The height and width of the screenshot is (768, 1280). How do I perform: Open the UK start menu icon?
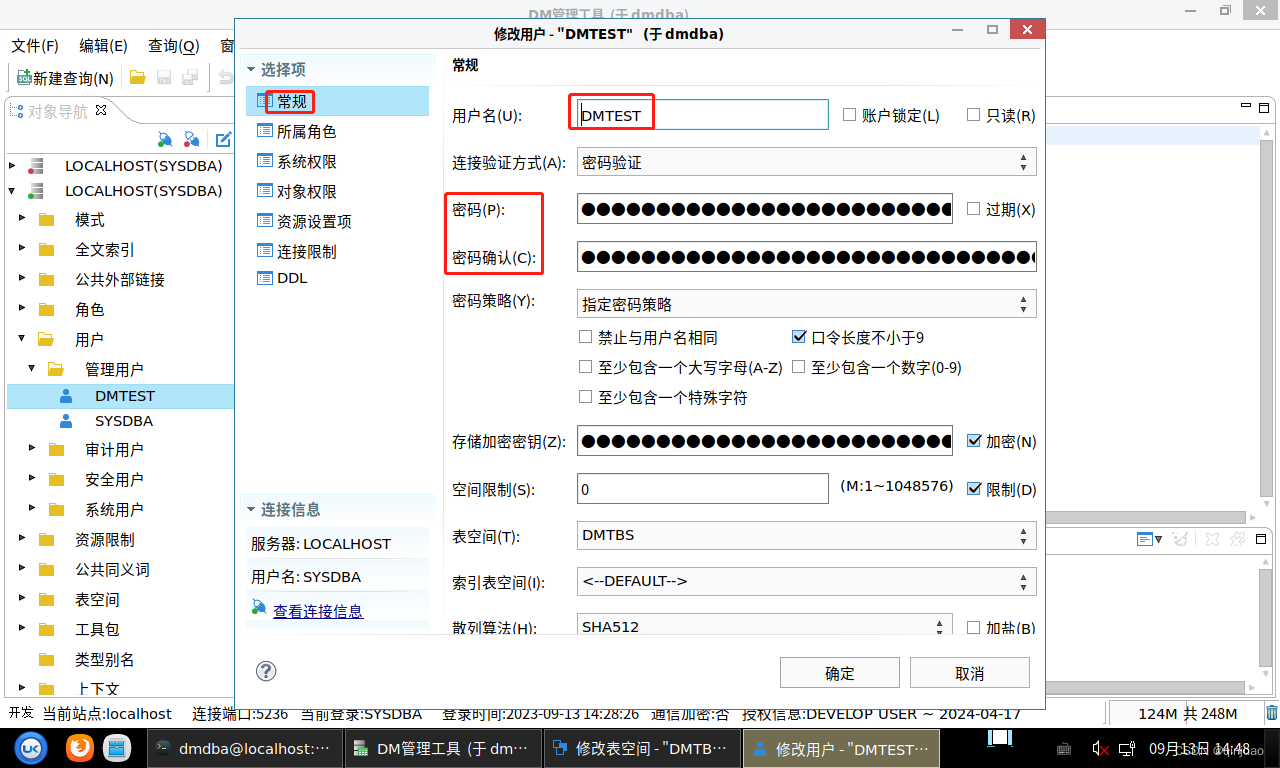(x=31, y=748)
